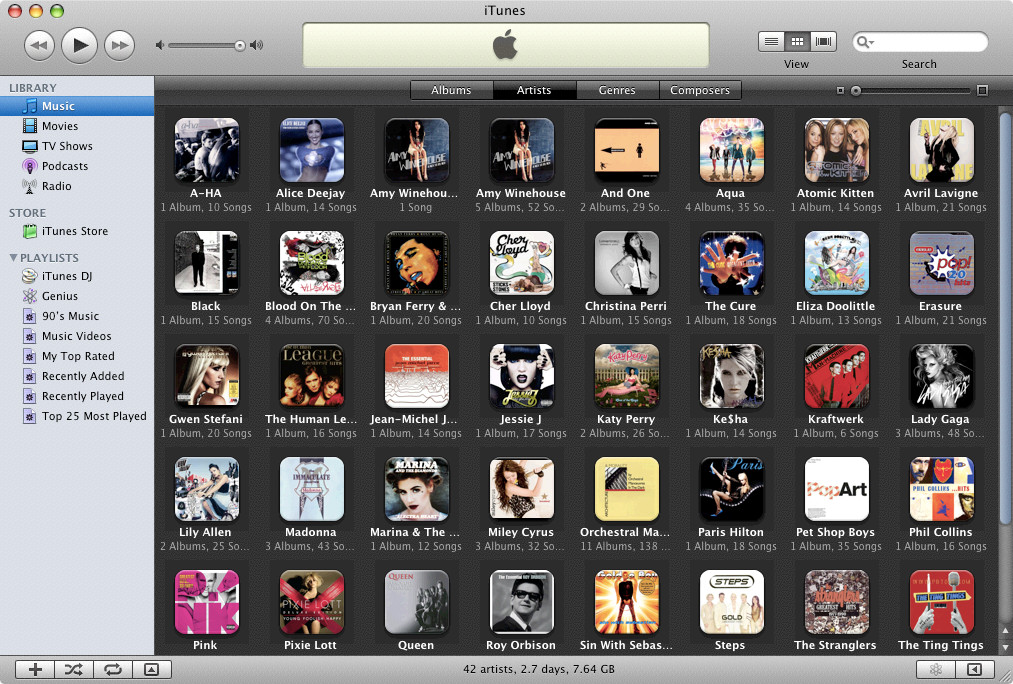1013x684 pixels.
Task: Focus the Search field
Action: (x=920, y=43)
